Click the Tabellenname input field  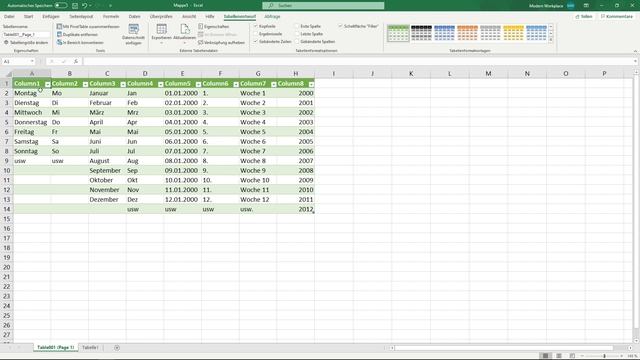pos(26,35)
